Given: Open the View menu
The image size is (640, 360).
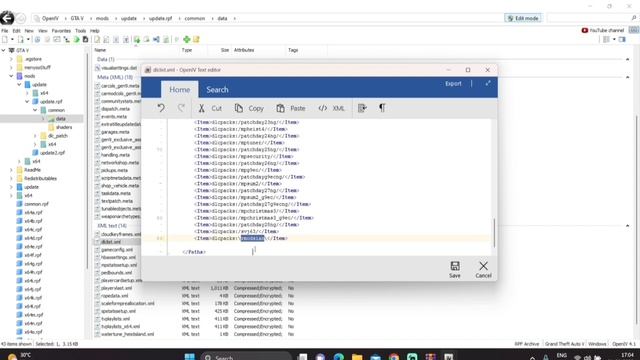Looking at the screenshot, I should point(42,31).
